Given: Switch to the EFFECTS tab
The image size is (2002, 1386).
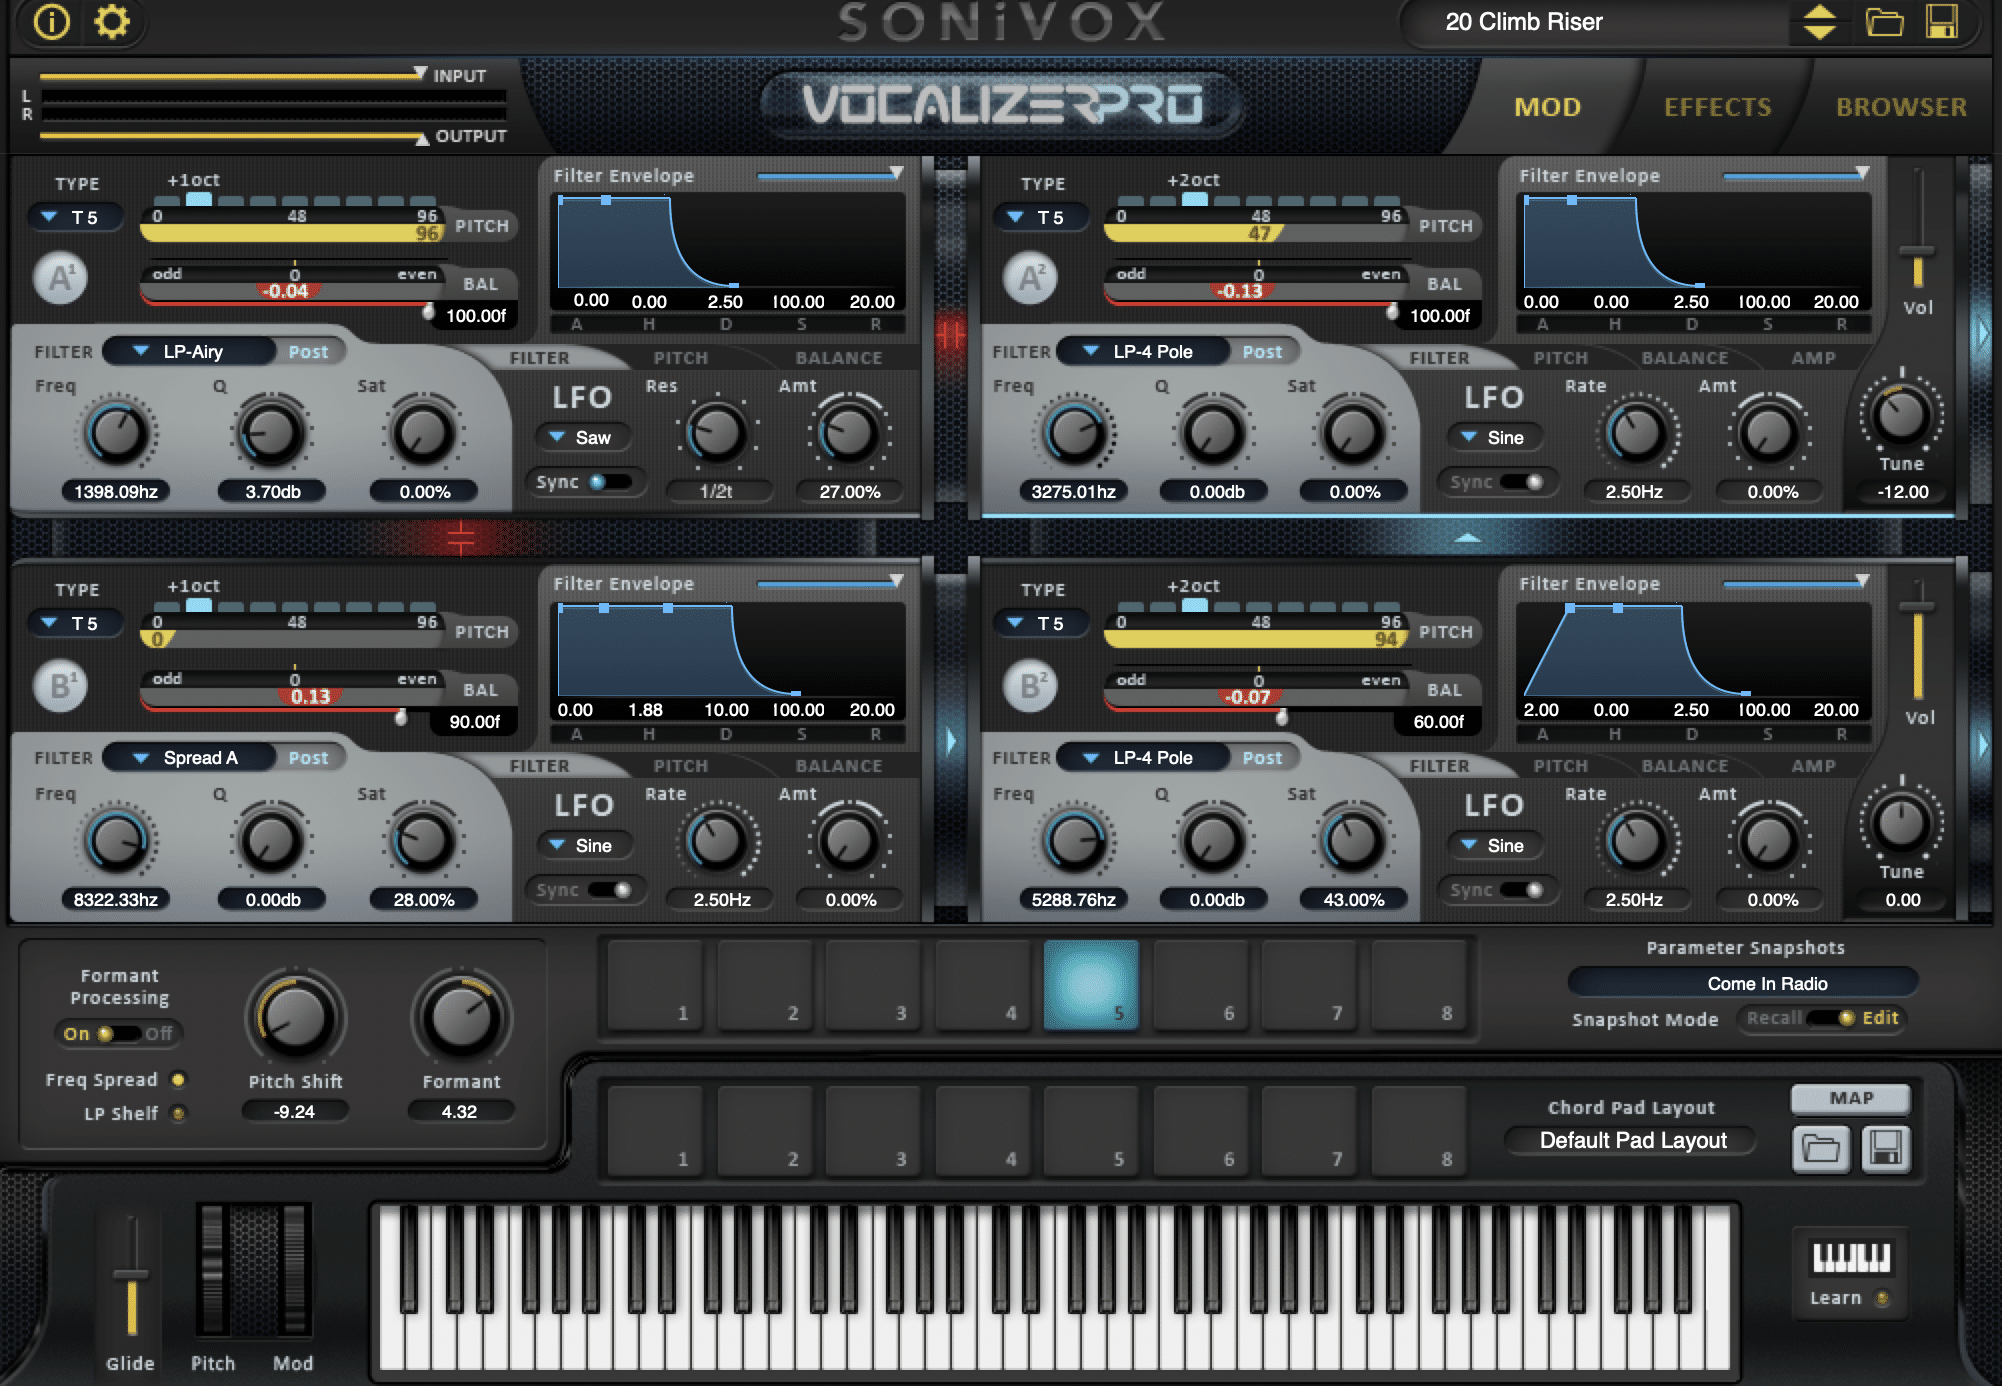Looking at the screenshot, I should click(x=1717, y=107).
